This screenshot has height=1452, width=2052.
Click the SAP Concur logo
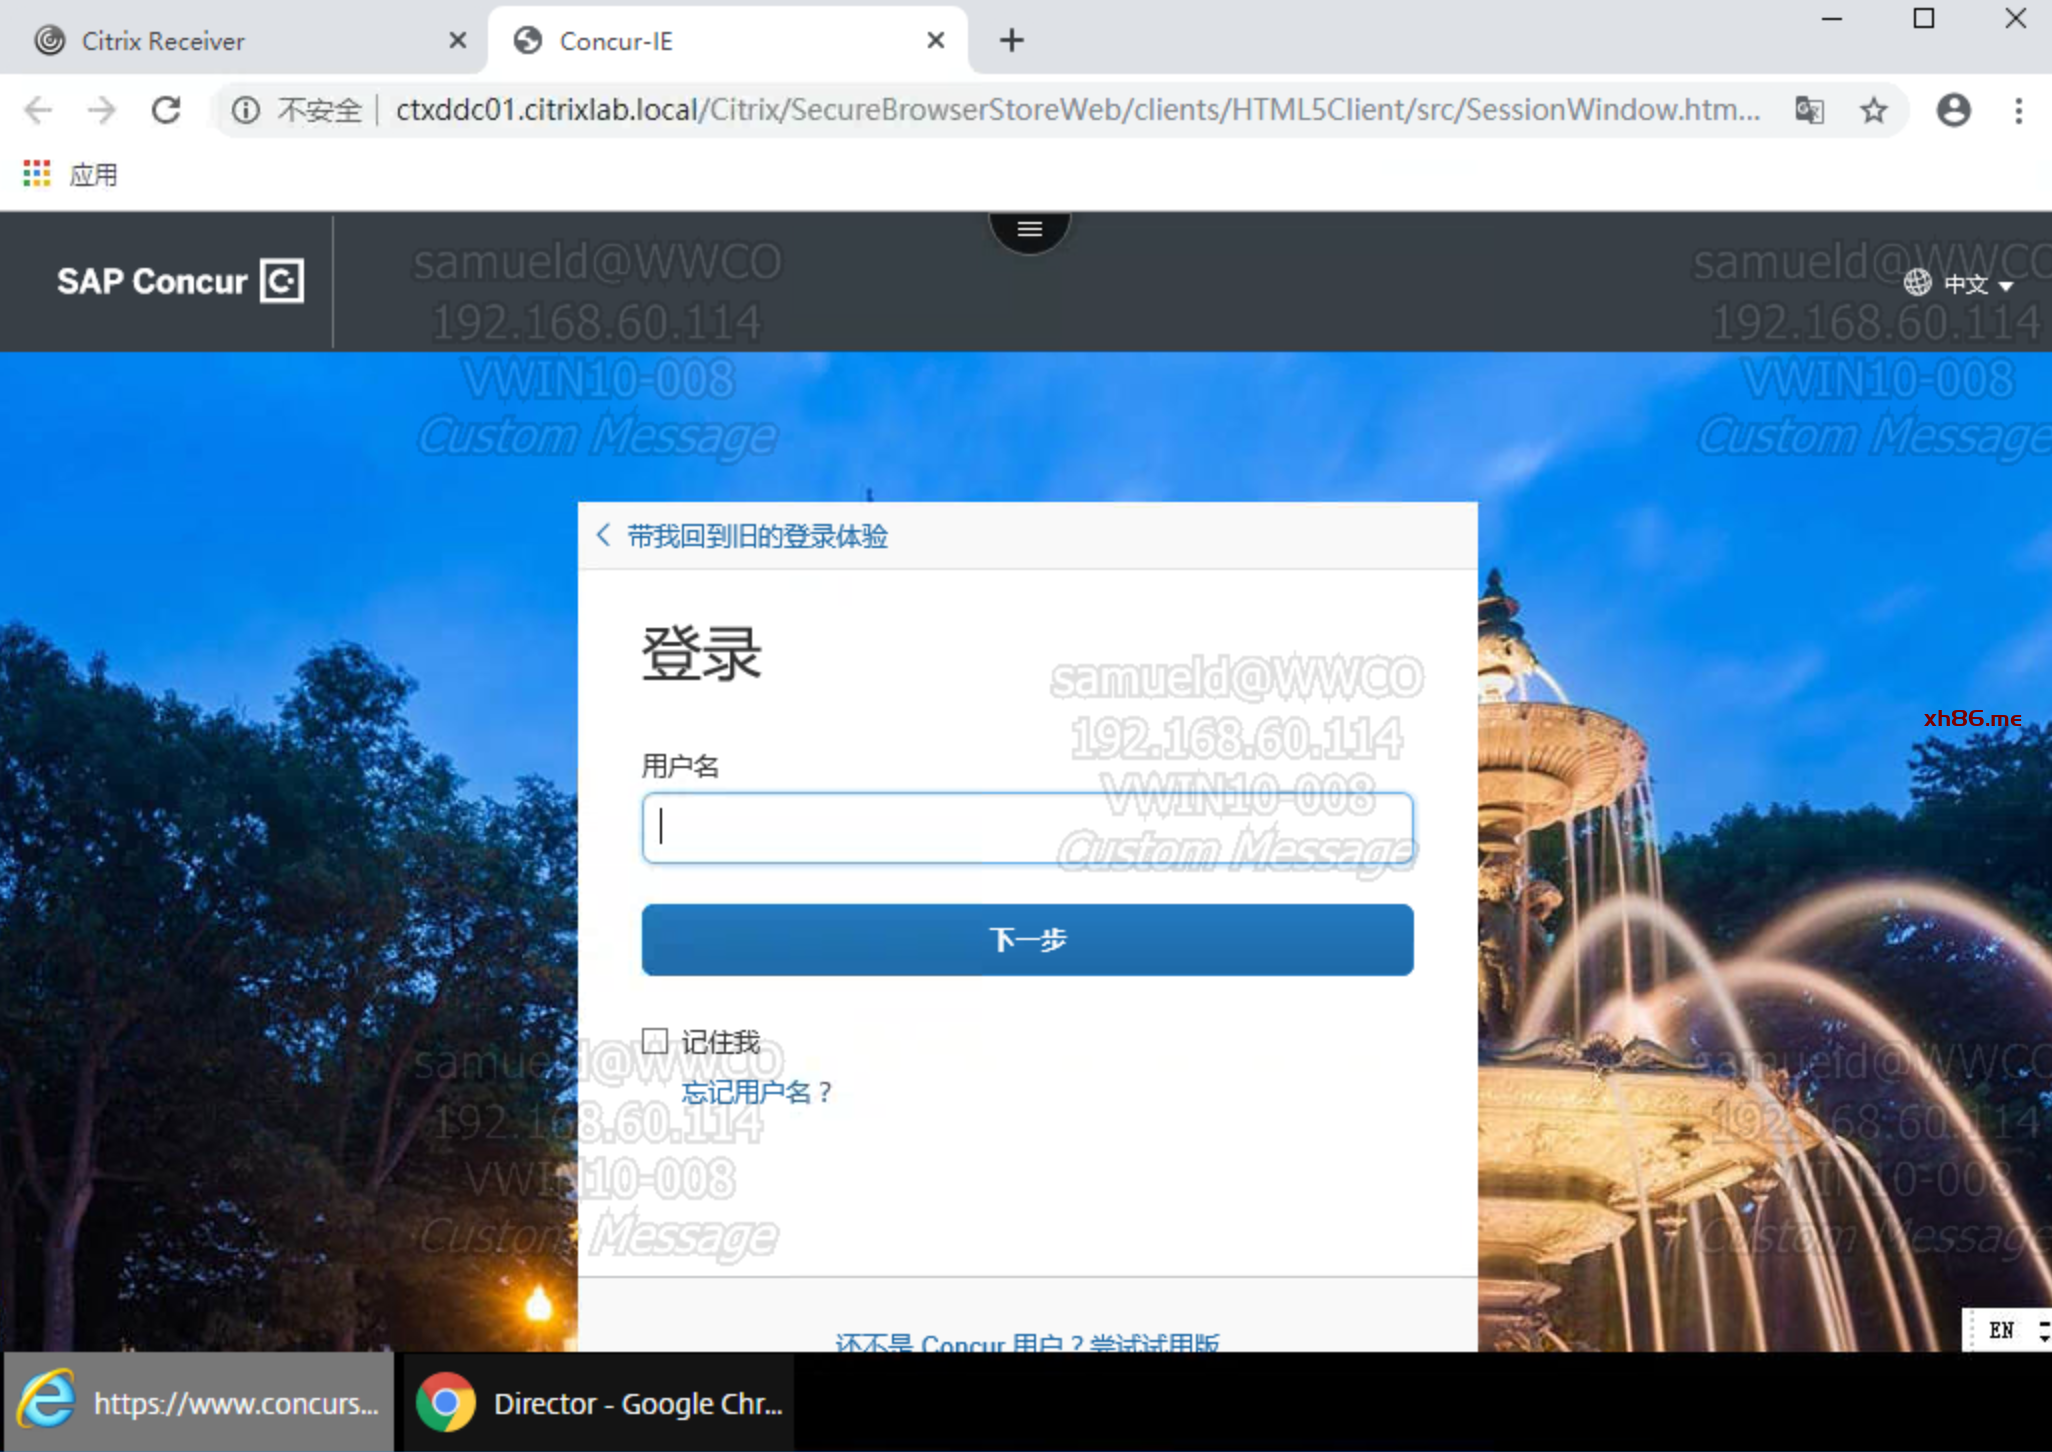click(180, 281)
